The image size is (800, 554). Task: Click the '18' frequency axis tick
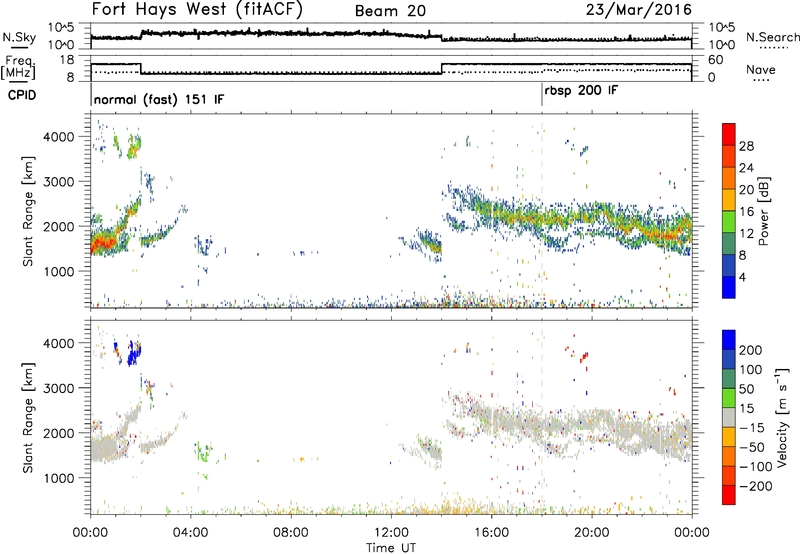click(67, 60)
